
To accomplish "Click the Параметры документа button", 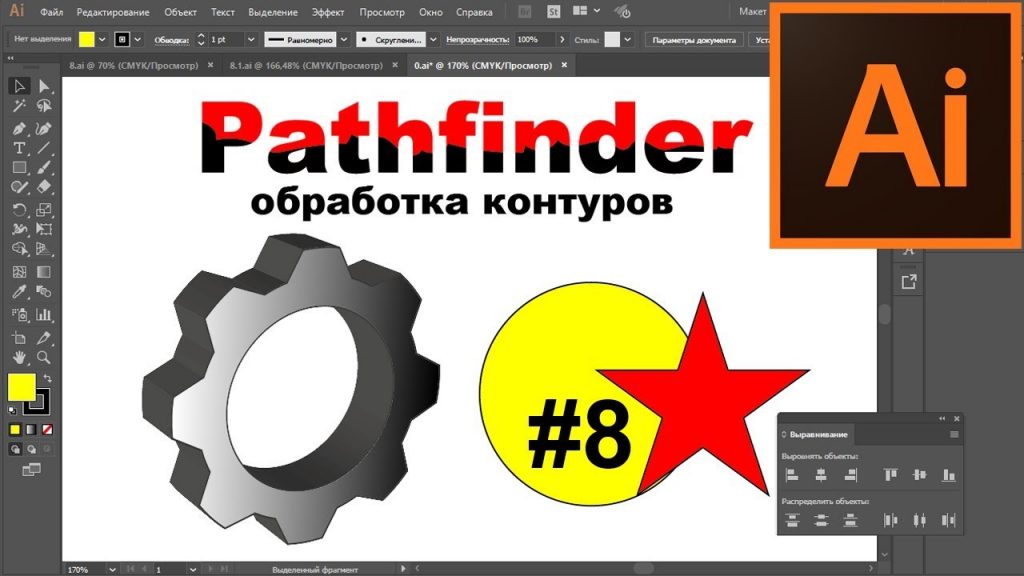I will (x=694, y=40).
